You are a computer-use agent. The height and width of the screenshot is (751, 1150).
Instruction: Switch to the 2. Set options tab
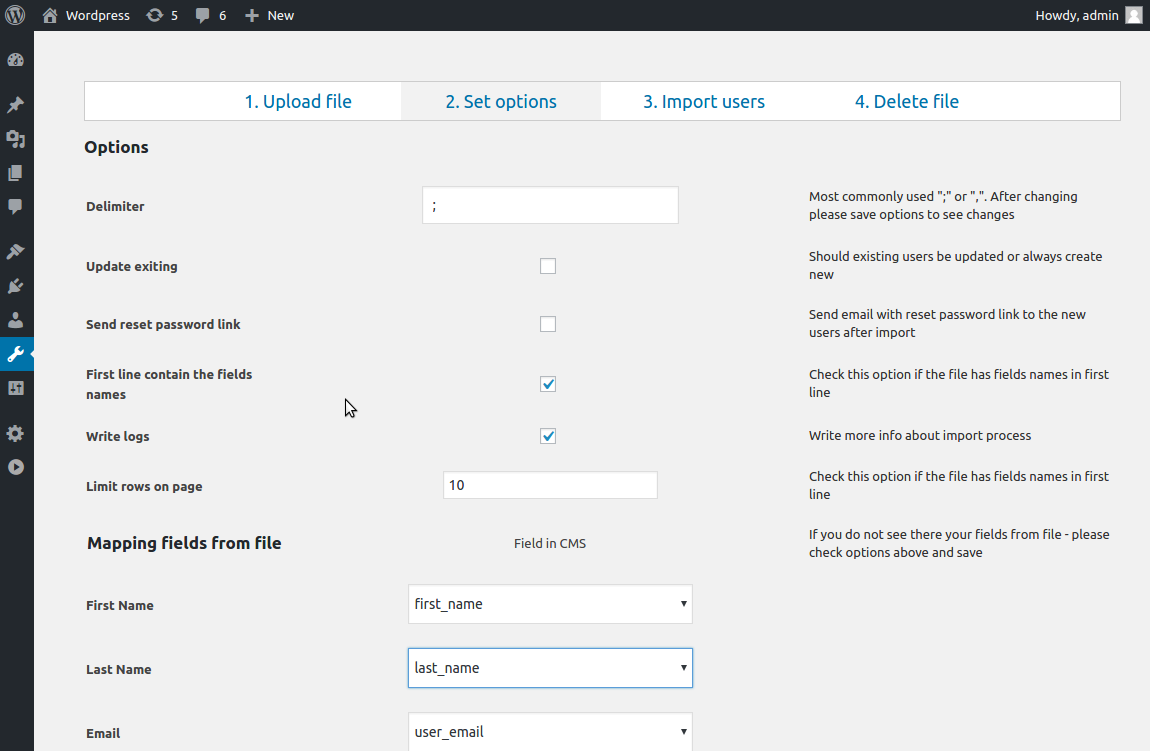click(501, 101)
